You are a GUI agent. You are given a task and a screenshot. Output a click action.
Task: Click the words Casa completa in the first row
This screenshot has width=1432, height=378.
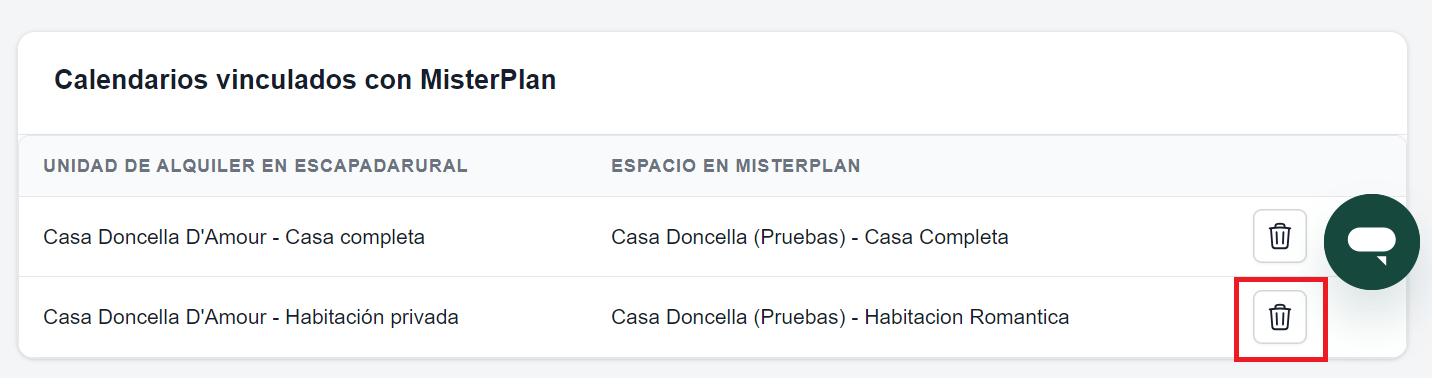356,237
